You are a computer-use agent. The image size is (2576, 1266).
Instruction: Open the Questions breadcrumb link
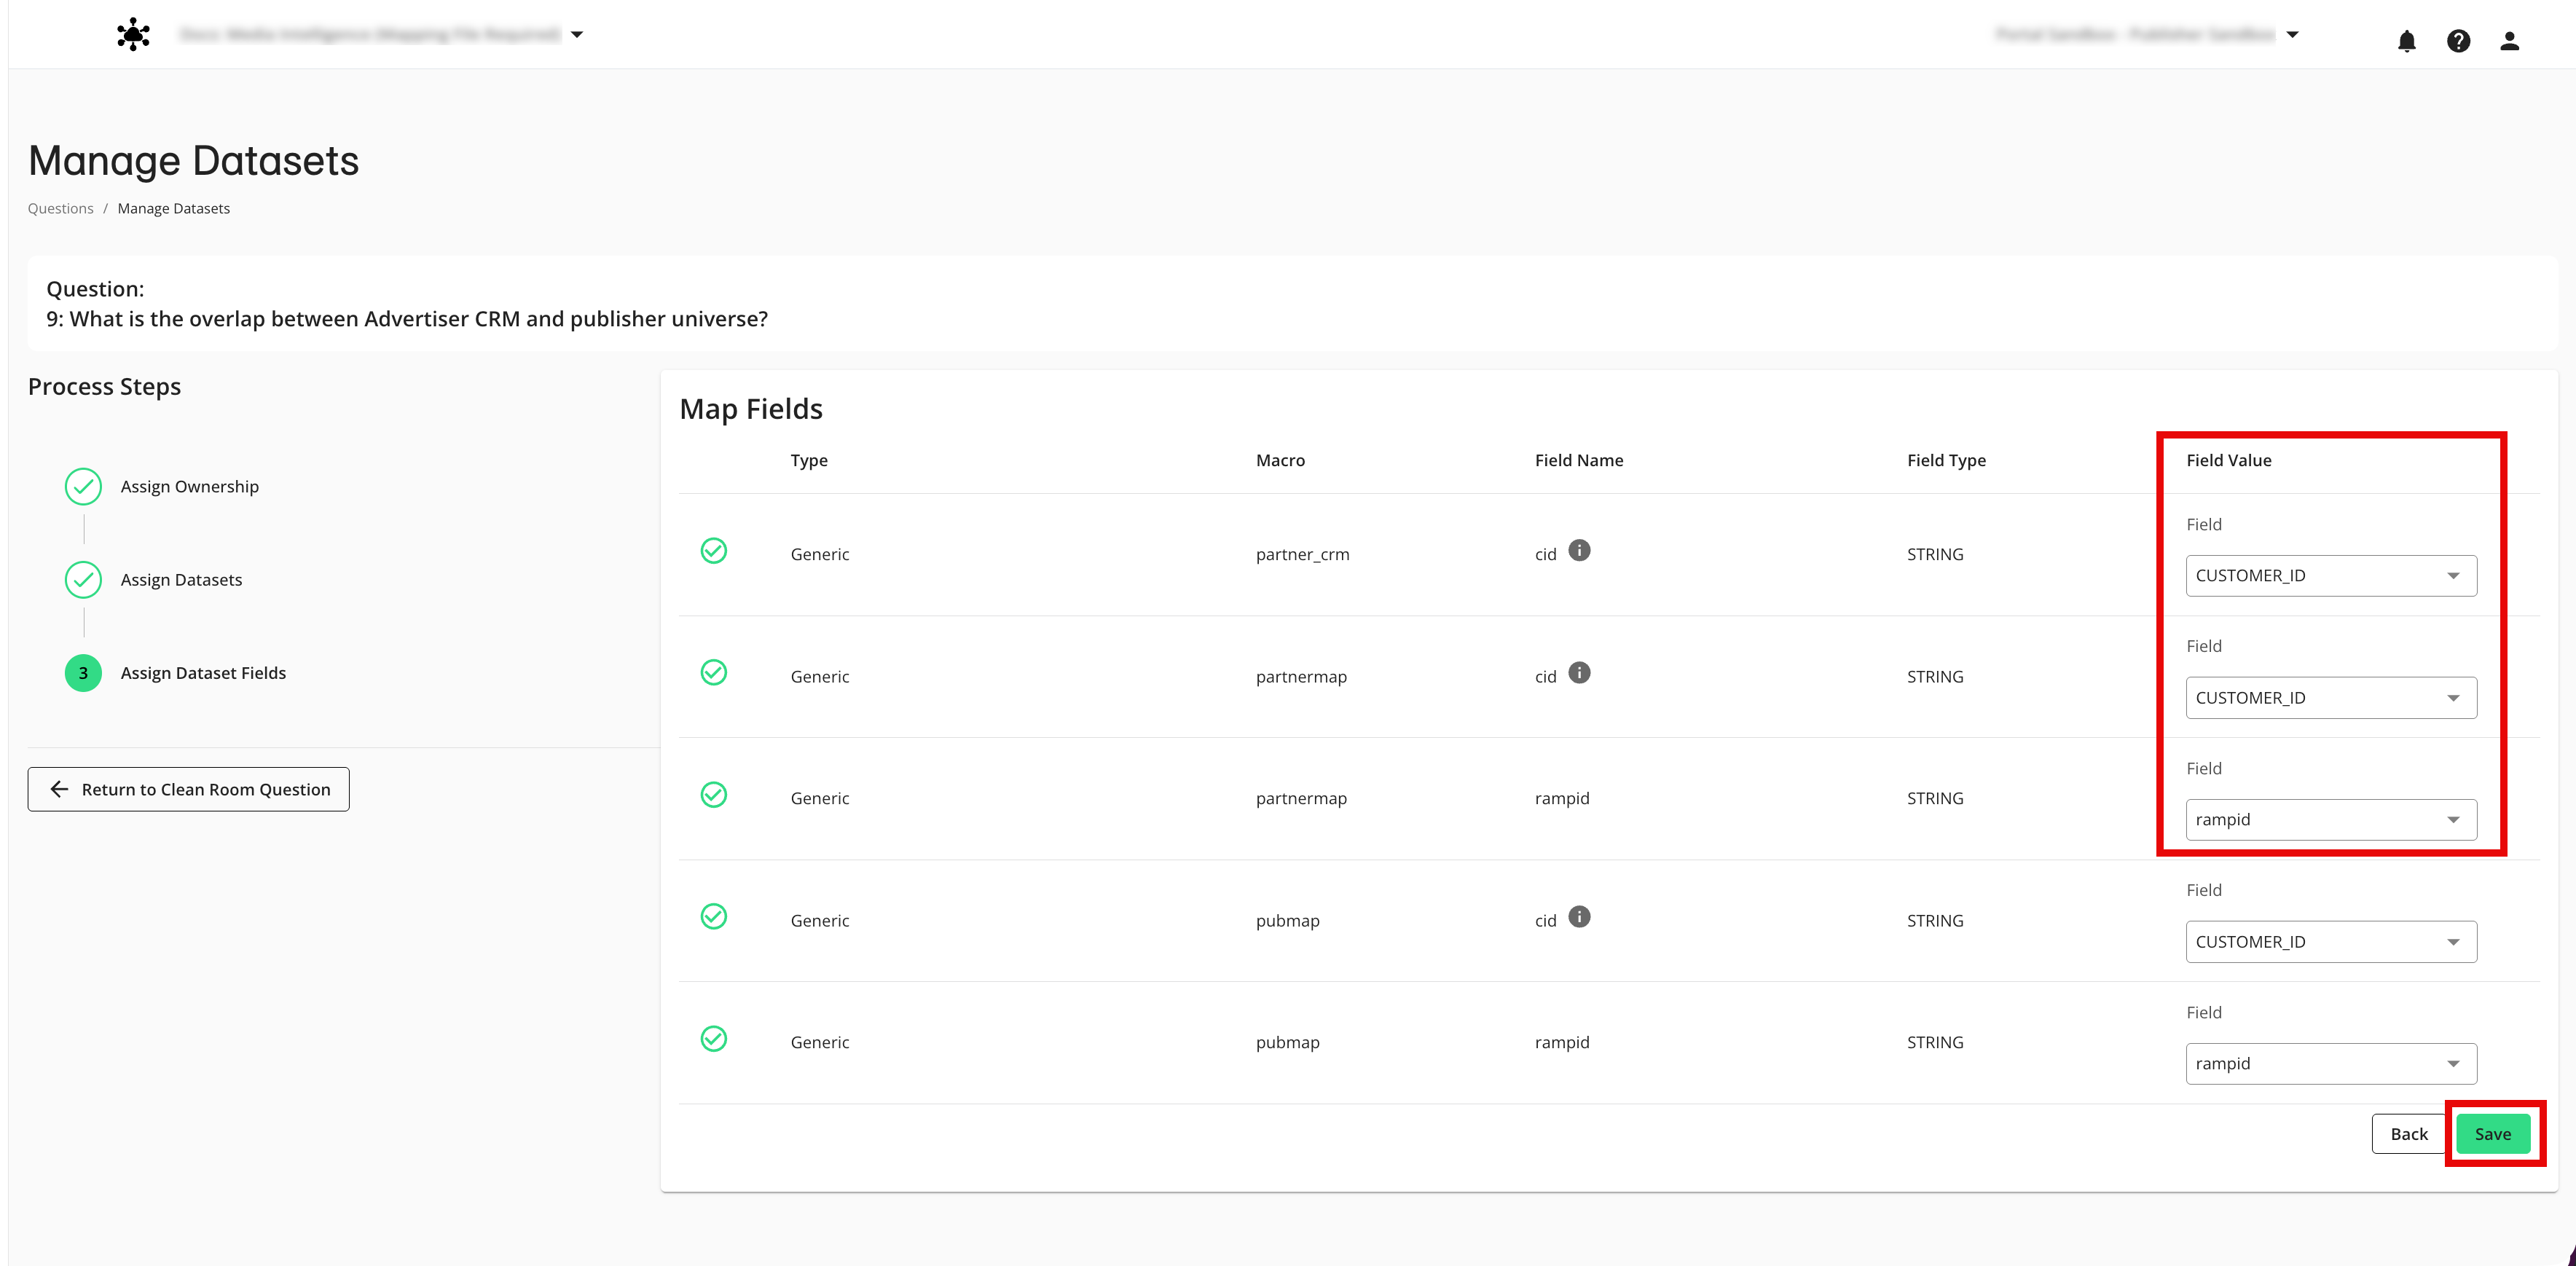(60, 208)
